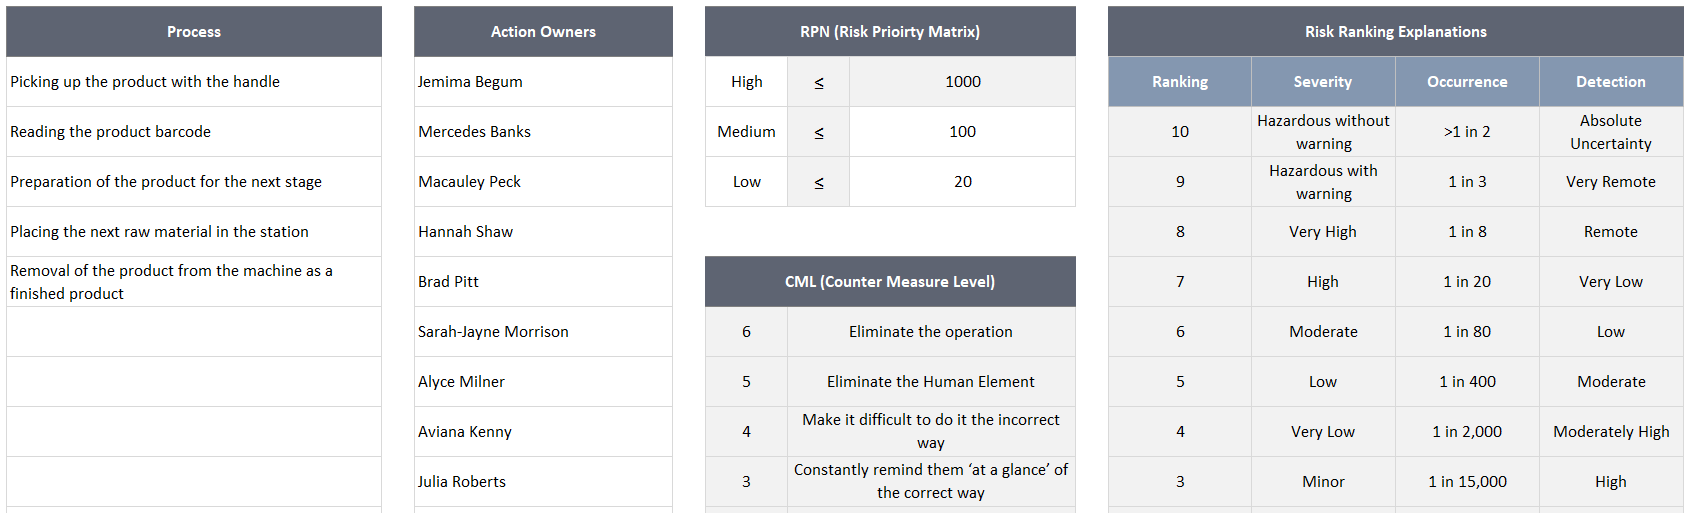Select the 'Moderately High' detection cell
The image size is (1689, 513).
click(1611, 432)
